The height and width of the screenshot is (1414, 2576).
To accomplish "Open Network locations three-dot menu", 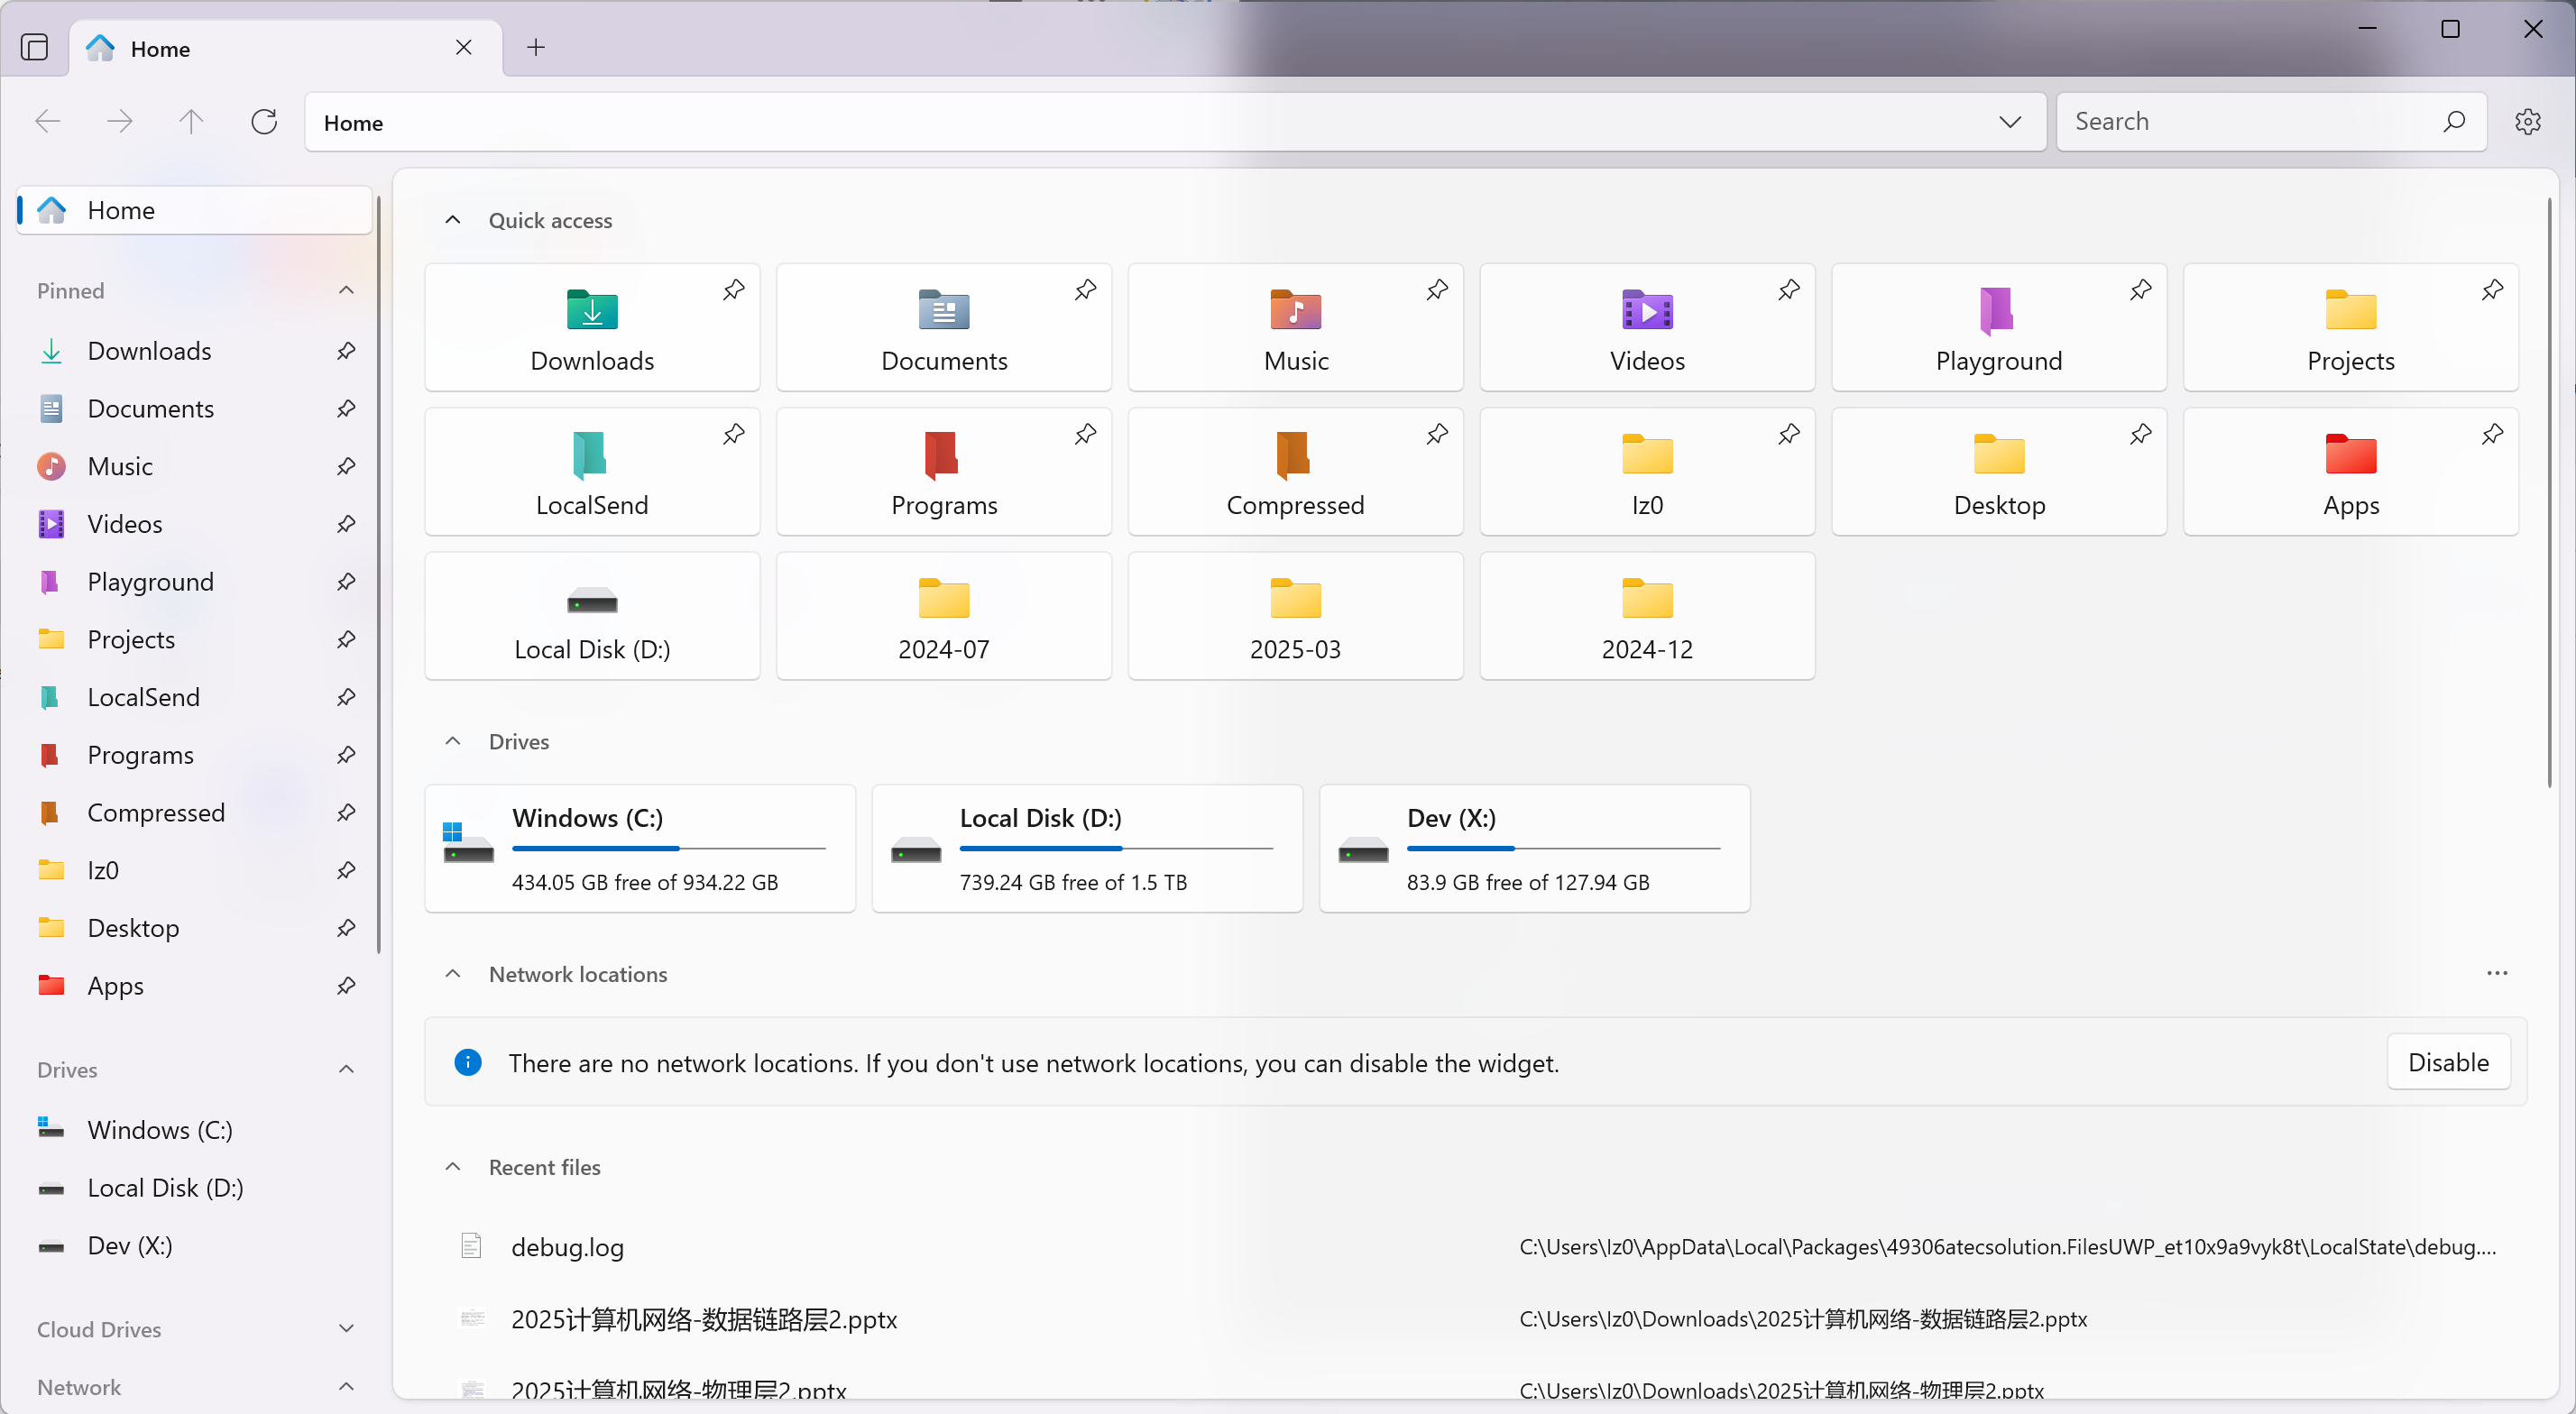I will [x=2497, y=973].
